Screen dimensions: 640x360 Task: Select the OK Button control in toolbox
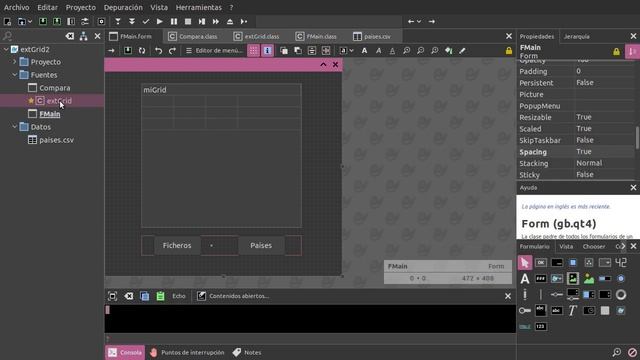pos(541,262)
